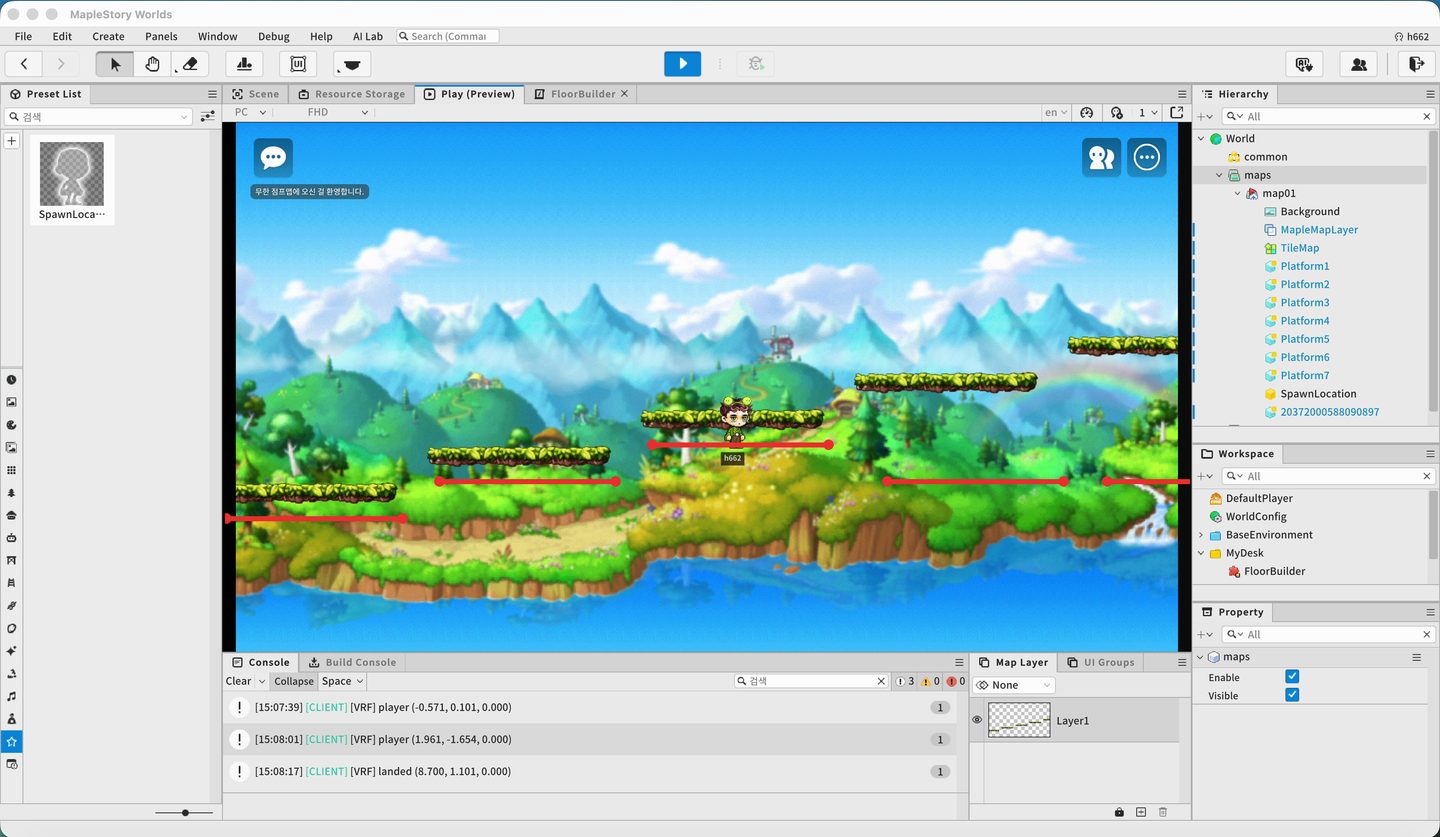Image resolution: width=1440 pixels, height=837 pixels.
Task: Toggle the Enable checkbox for maps
Action: [x=1292, y=677]
